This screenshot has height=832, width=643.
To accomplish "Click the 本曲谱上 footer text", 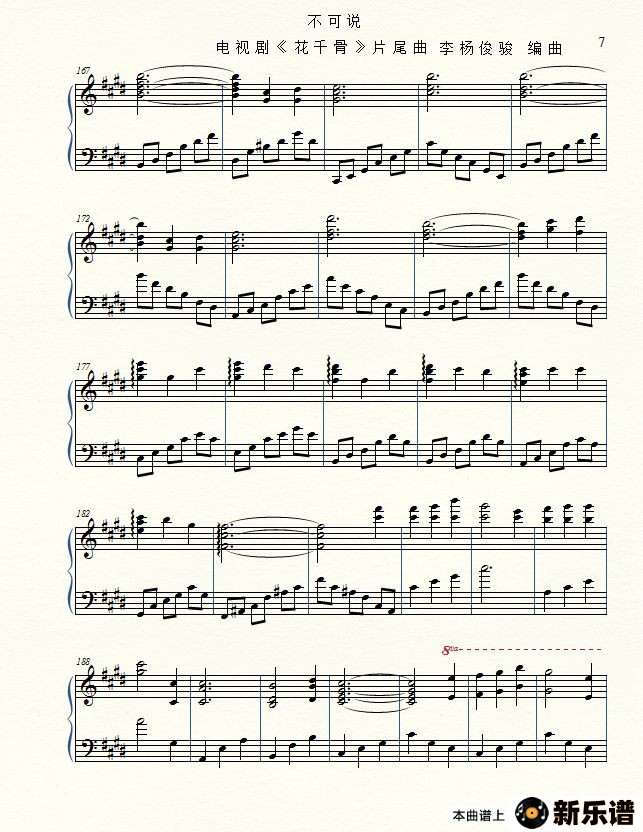I will coord(478,816).
